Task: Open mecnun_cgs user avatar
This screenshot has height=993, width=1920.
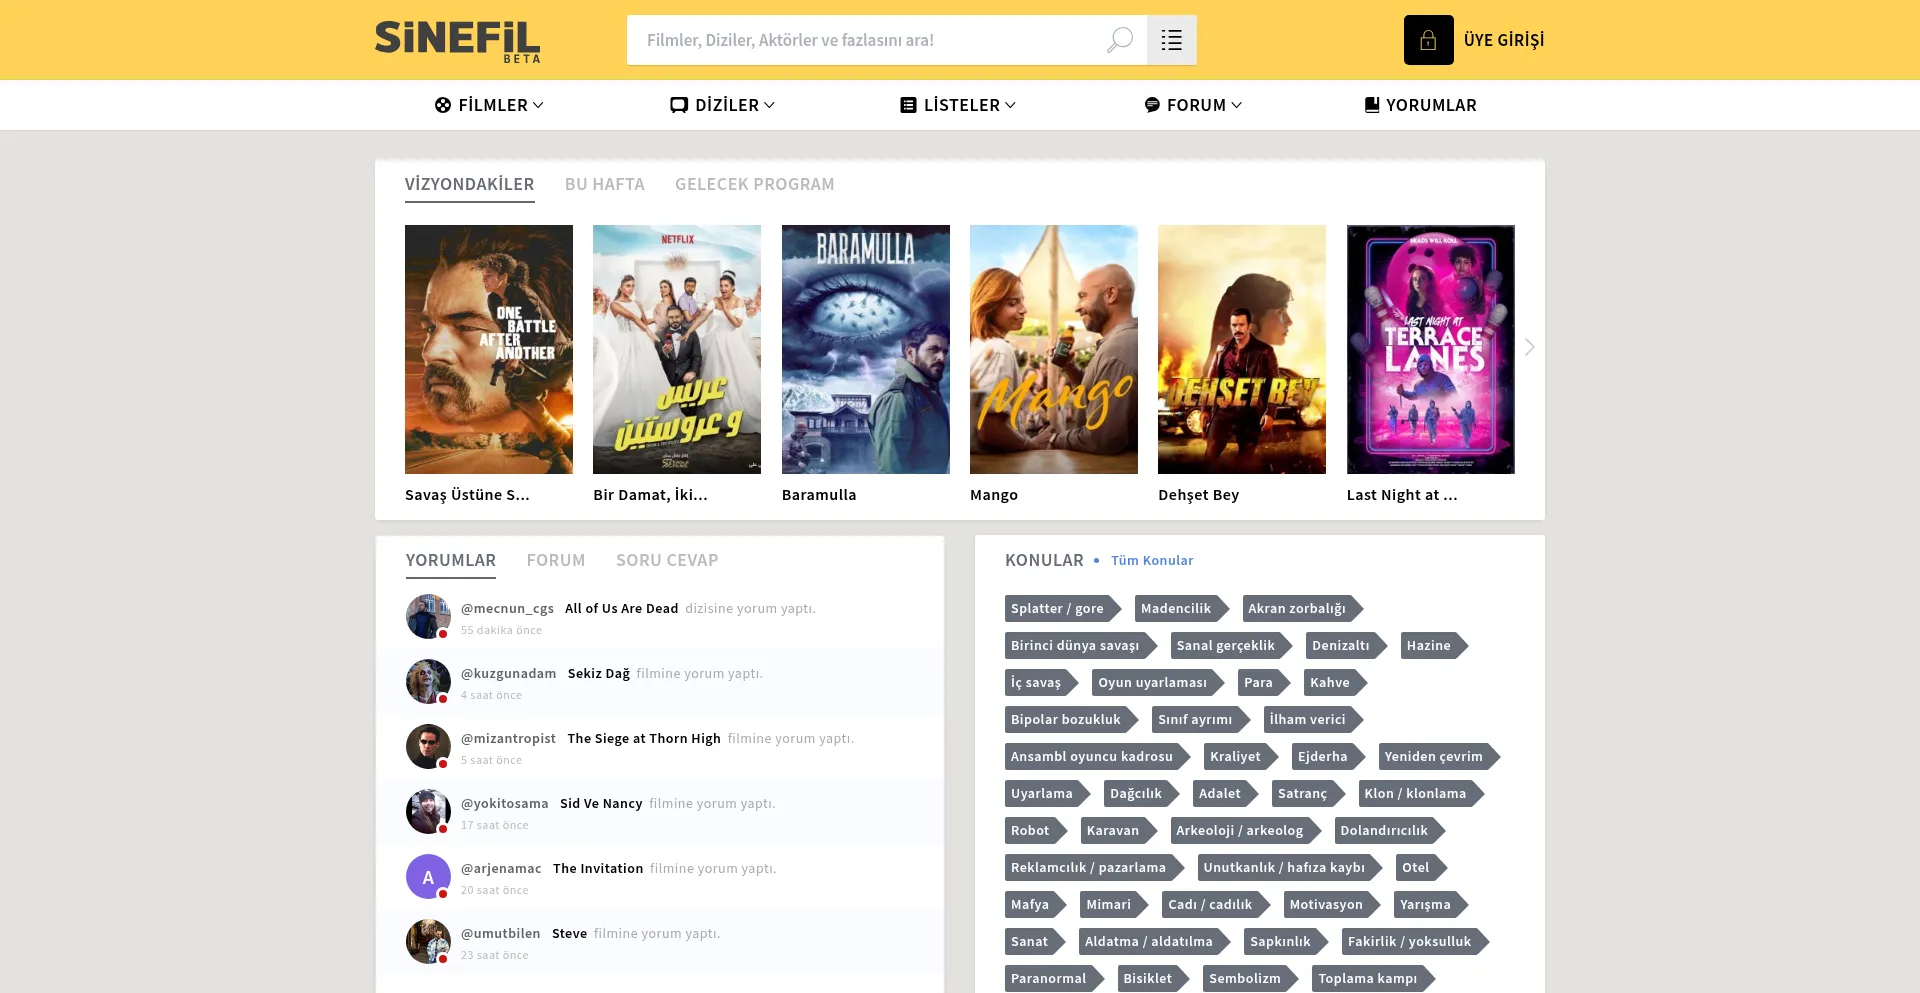Action: 428,617
